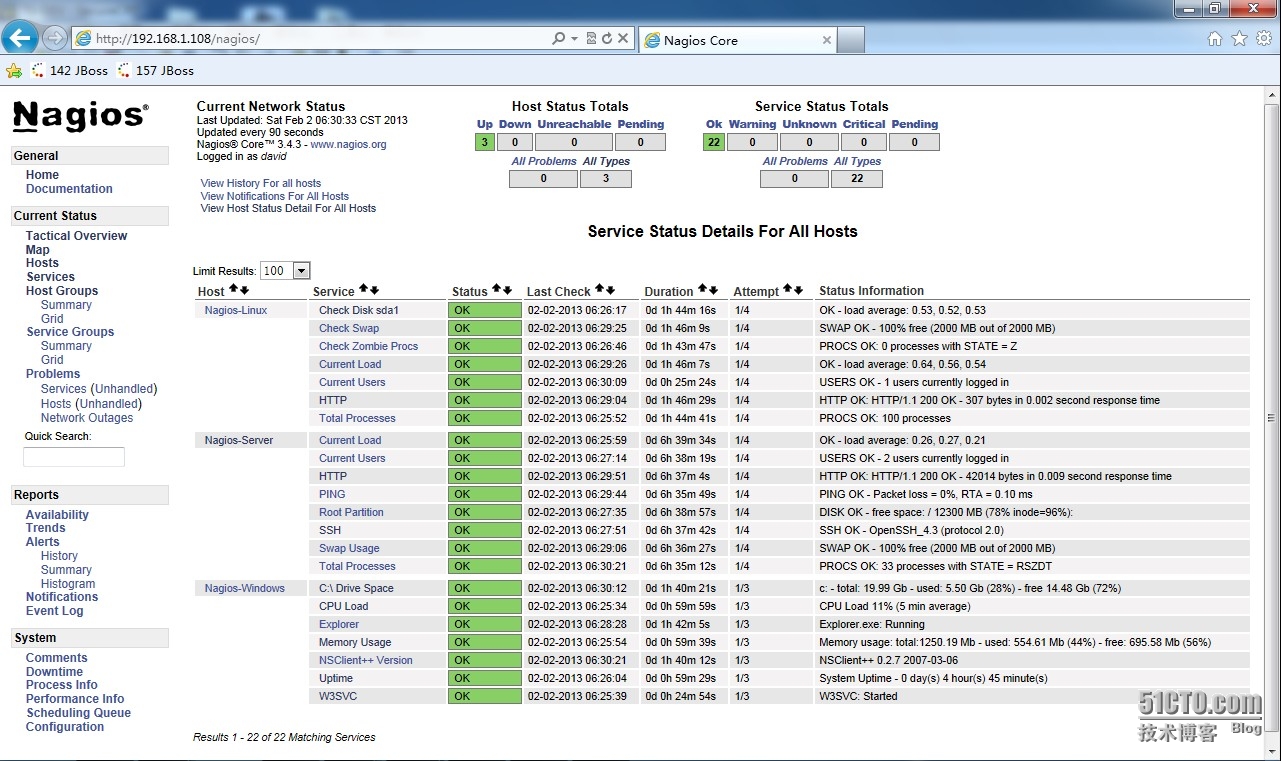Add to Favorites bar star icon

coord(14,71)
